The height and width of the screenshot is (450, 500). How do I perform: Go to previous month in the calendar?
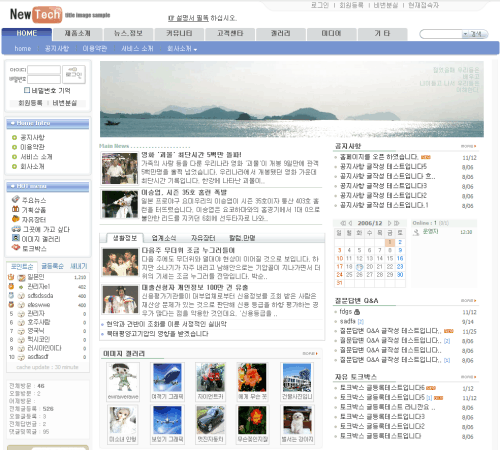click(350, 223)
